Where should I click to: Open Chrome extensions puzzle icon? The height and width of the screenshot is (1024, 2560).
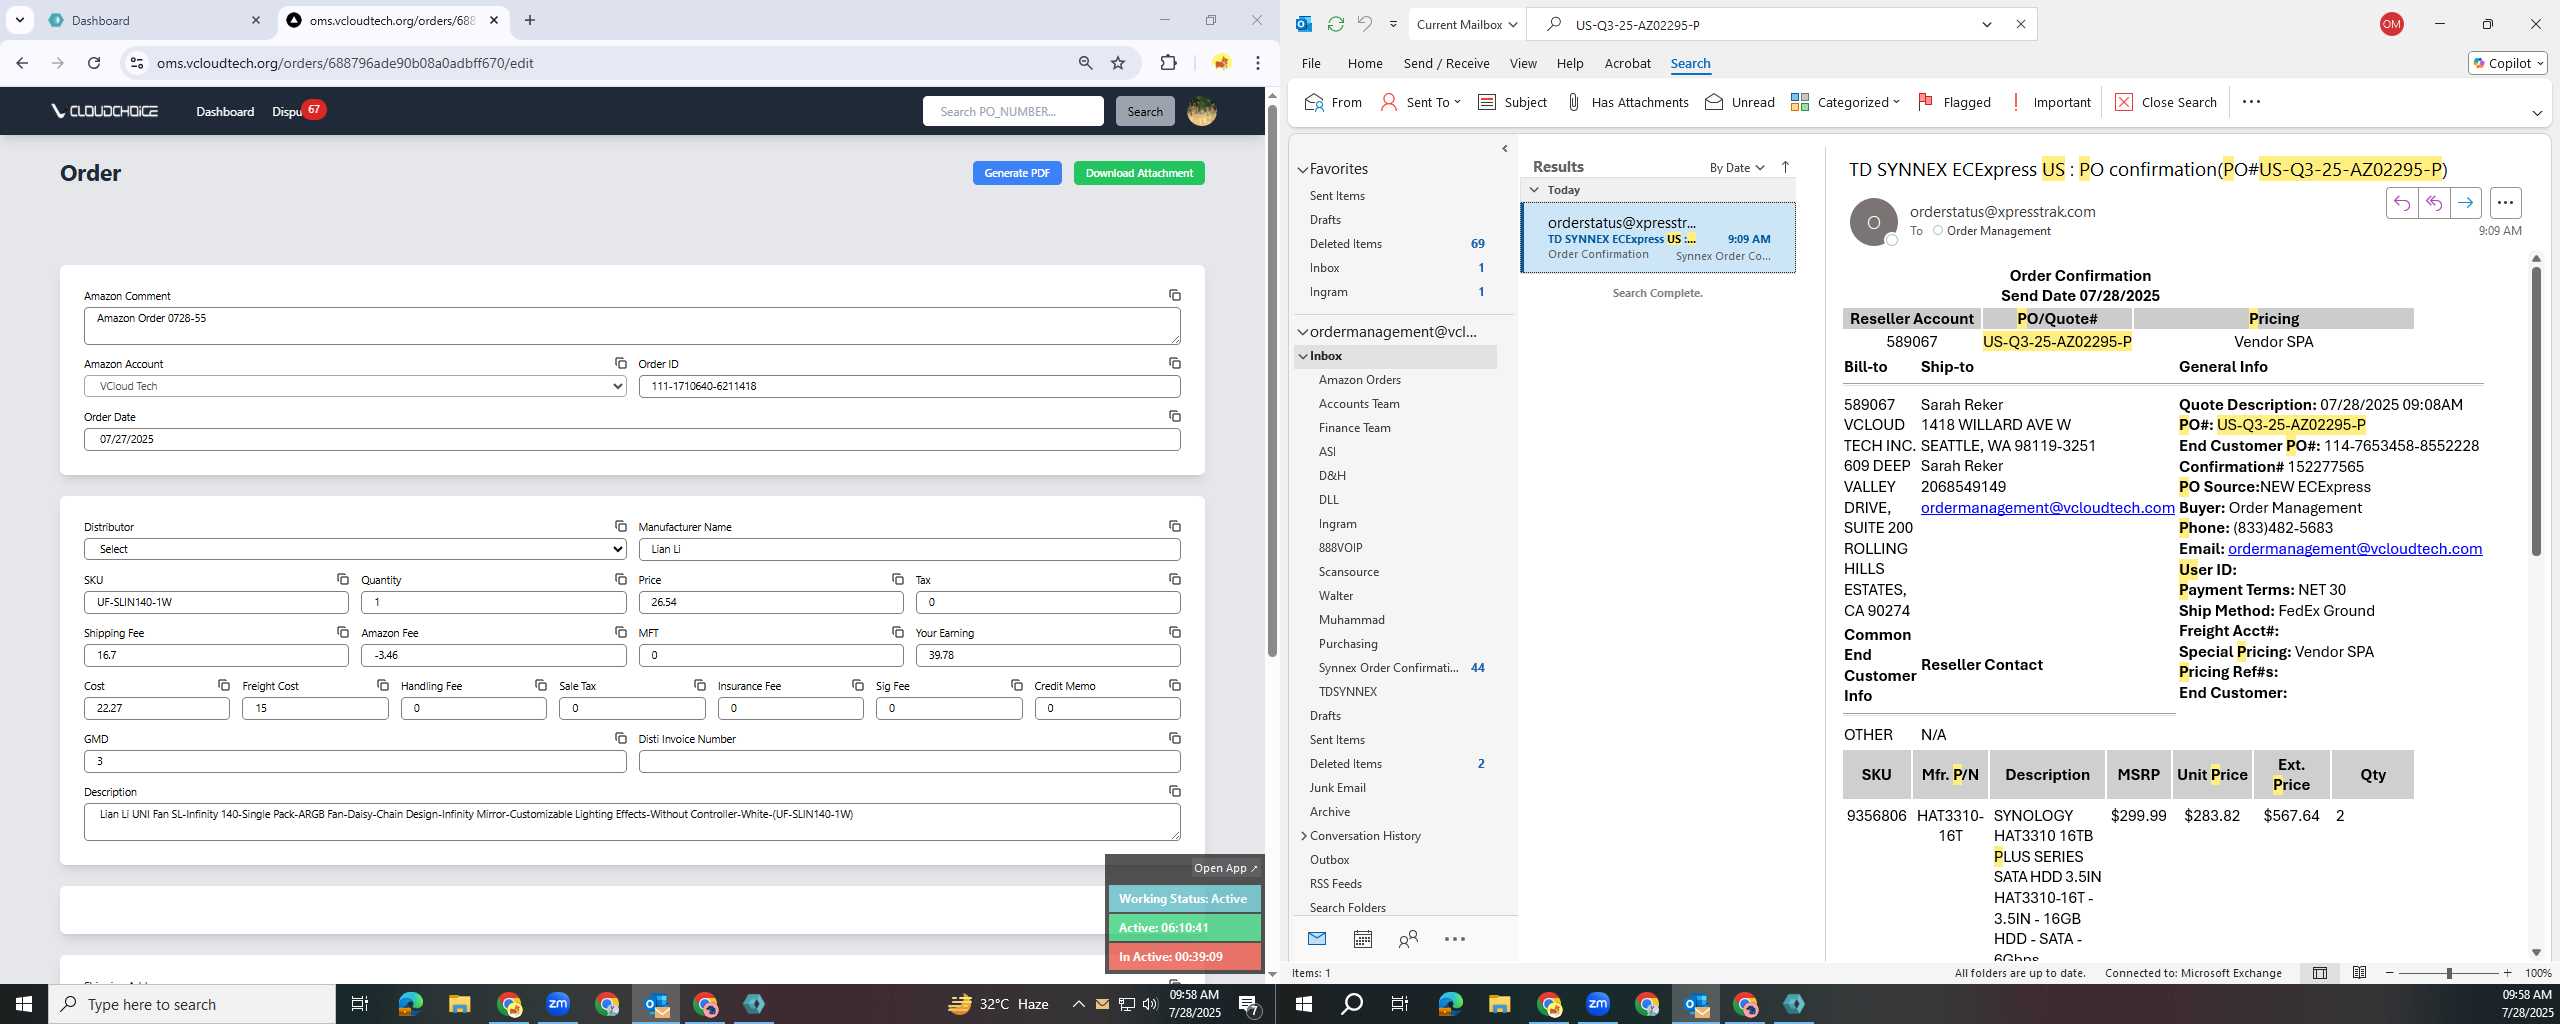coord(1168,63)
